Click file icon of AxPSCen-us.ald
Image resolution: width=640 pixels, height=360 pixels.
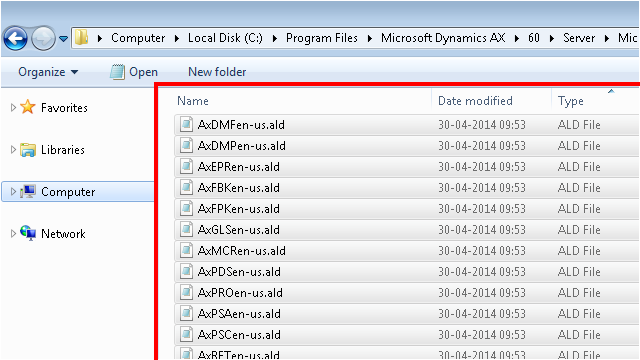[x=186, y=334]
